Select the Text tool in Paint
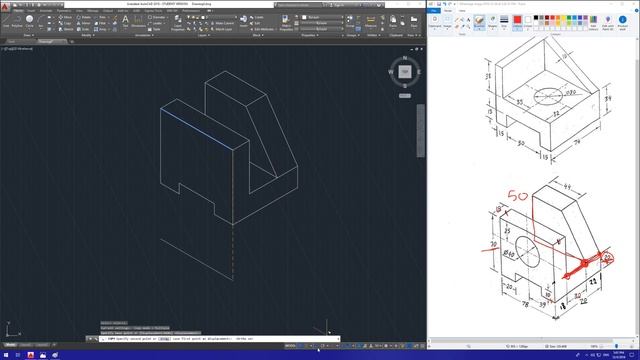 [468, 19]
